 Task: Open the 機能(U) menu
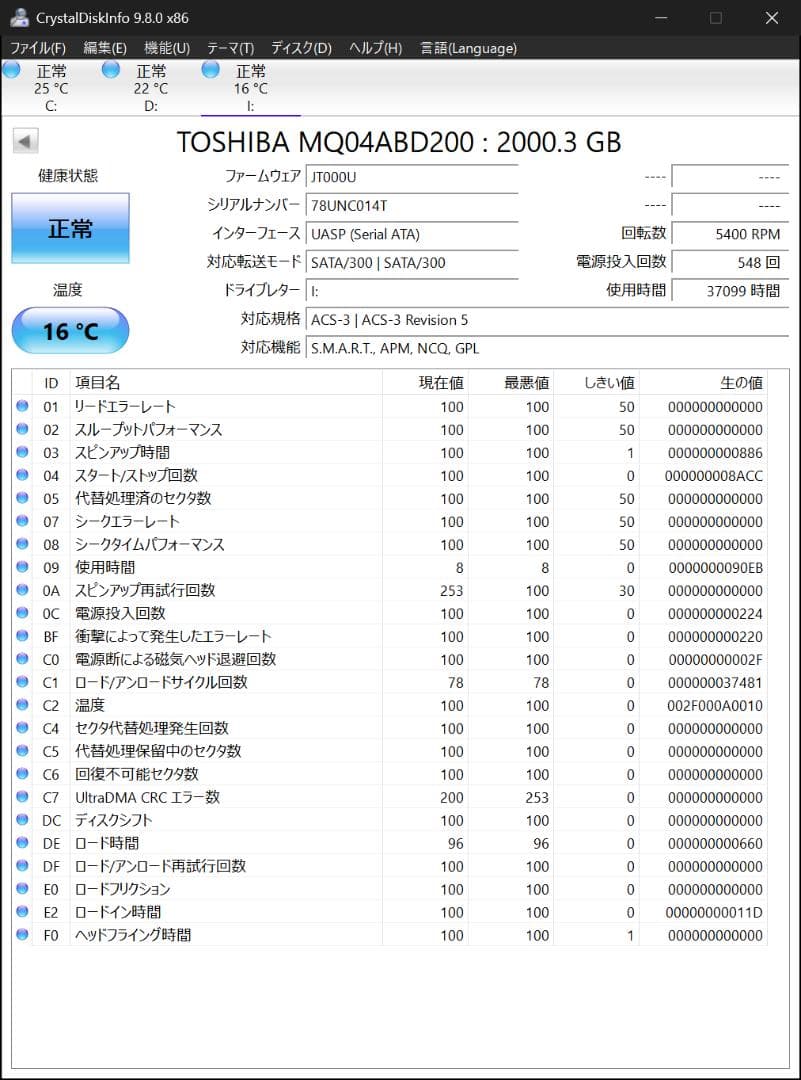click(x=167, y=48)
